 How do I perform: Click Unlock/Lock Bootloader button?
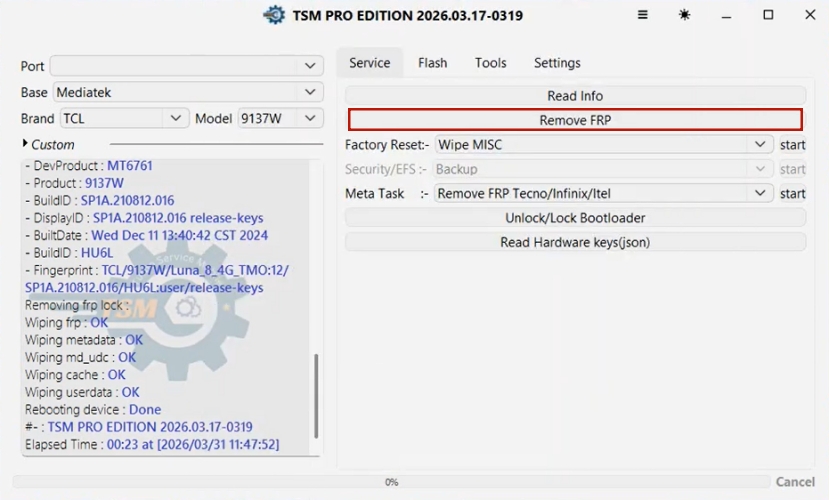[575, 218]
